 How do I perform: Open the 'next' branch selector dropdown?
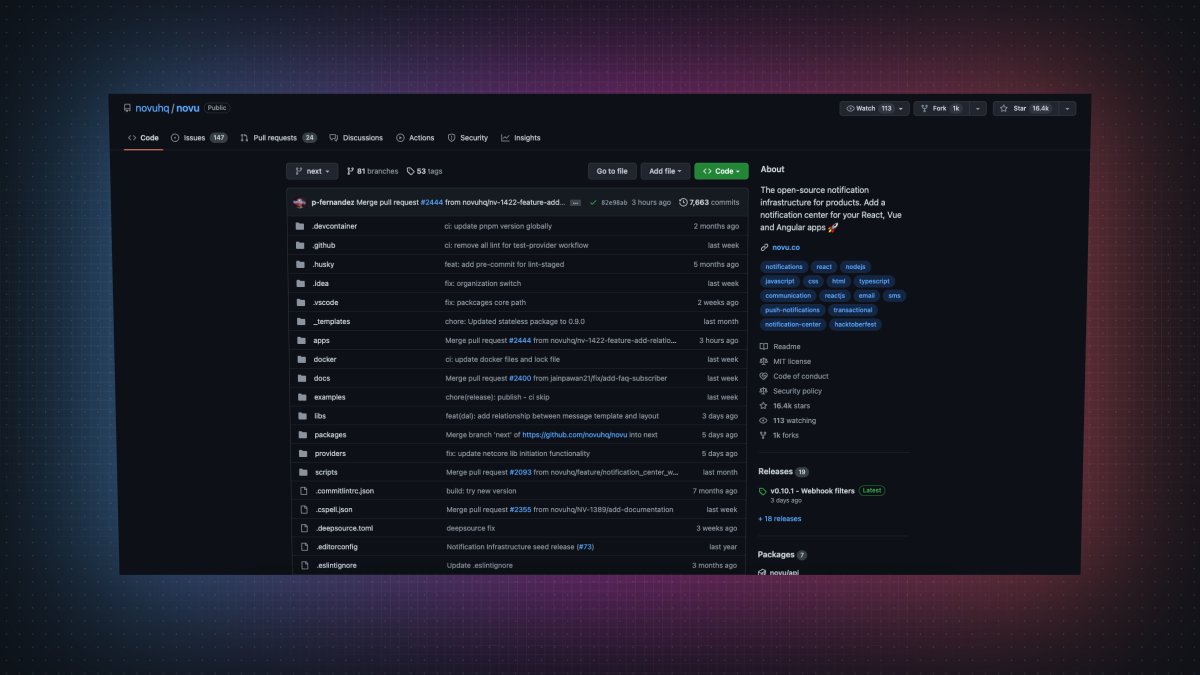point(311,170)
